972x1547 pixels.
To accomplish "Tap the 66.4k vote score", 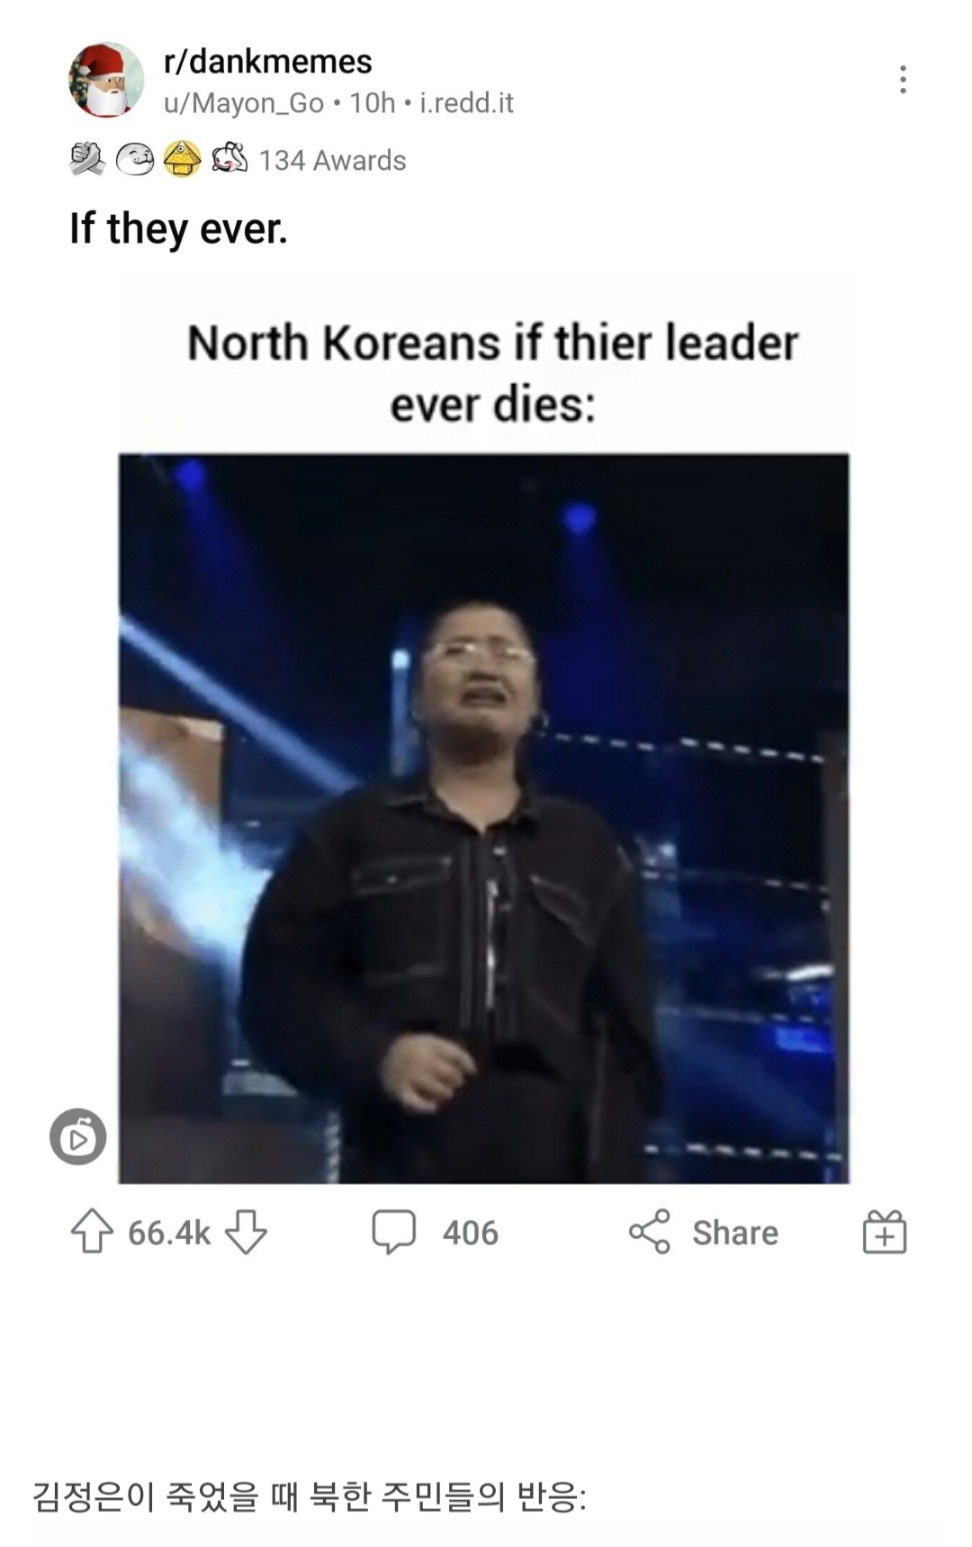I will pyautogui.click(x=169, y=1233).
